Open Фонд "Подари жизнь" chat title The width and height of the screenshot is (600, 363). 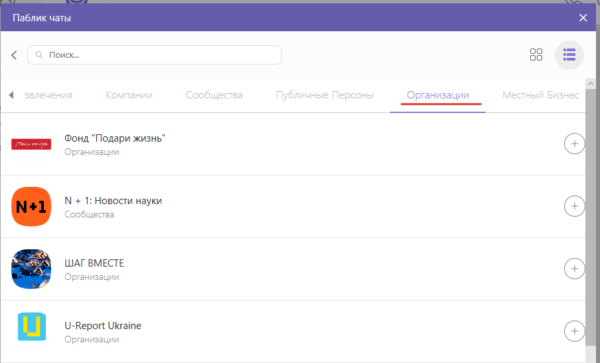click(x=115, y=138)
